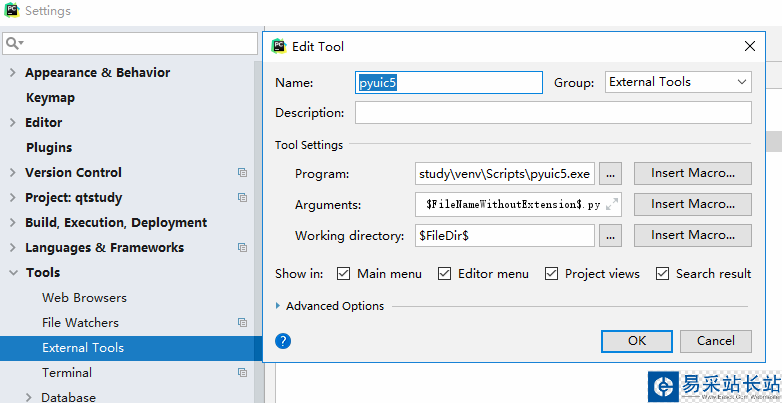Viewport: 782px width, 403px height.
Task: Expand Advanced Options section
Action: pos(278,306)
